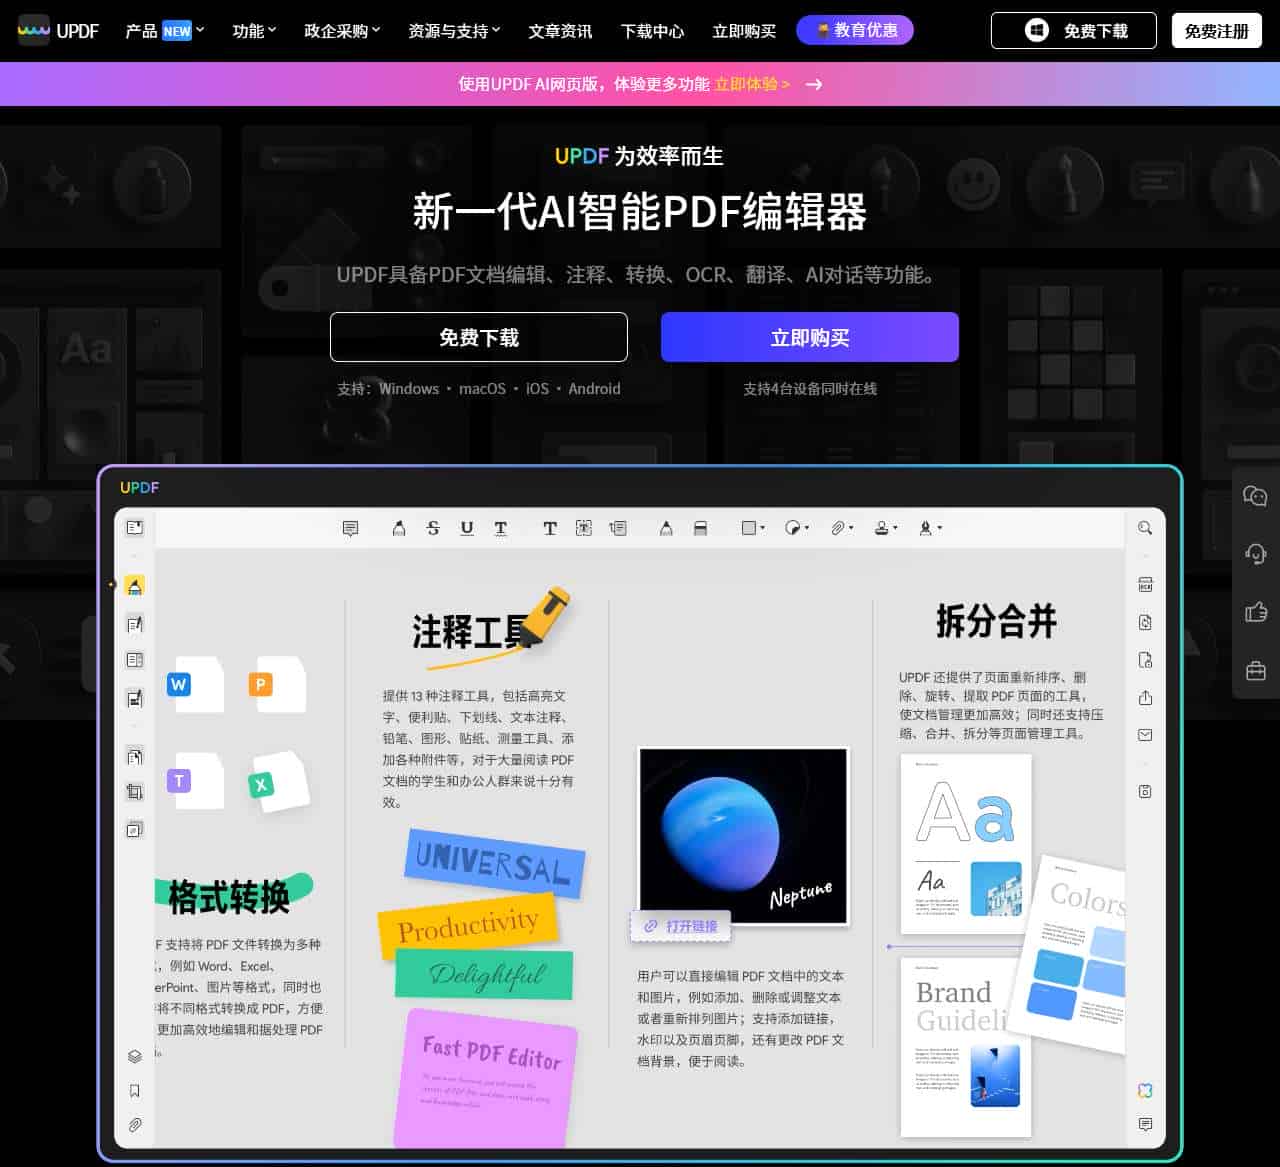Click the 拆分合并 heading
The width and height of the screenshot is (1280, 1167).
click(996, 621)
